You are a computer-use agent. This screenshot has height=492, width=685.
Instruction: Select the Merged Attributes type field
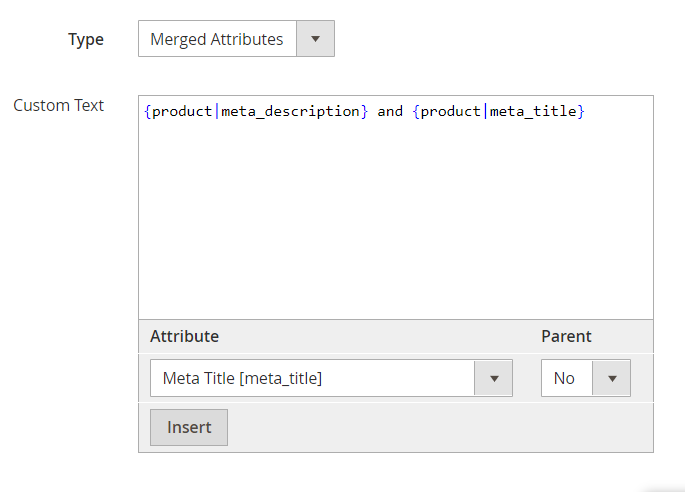coord(236,39)
